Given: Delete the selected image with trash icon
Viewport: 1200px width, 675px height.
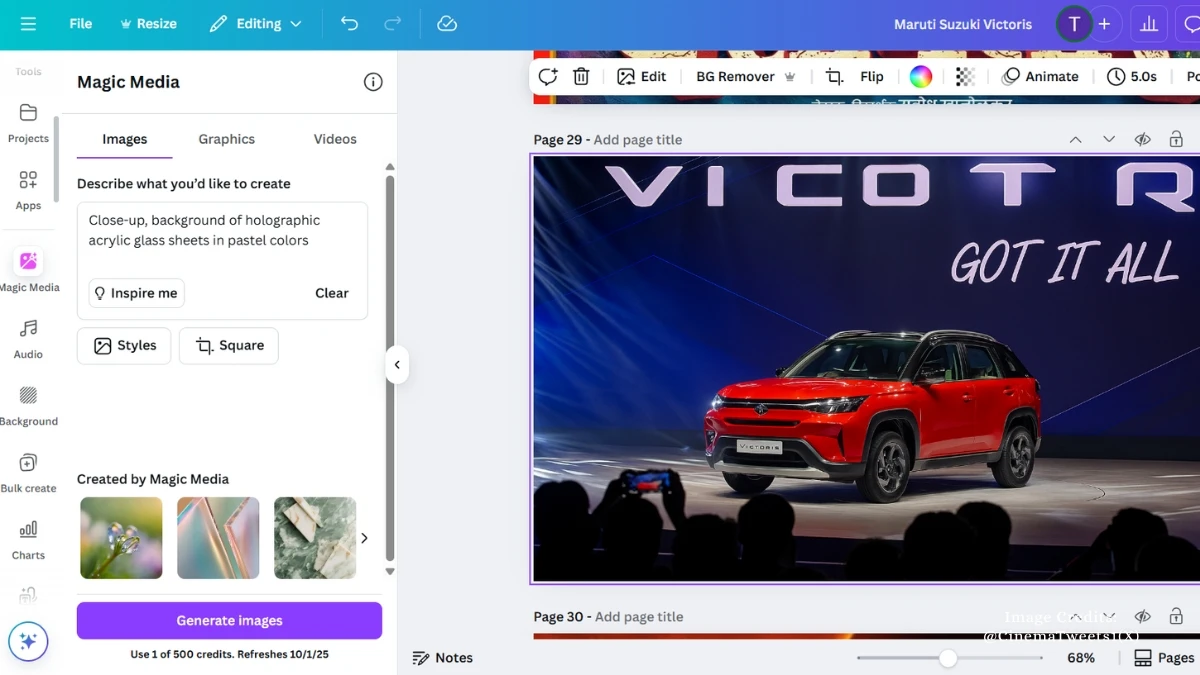Looking at the screenshot, I should click(581, 76).
